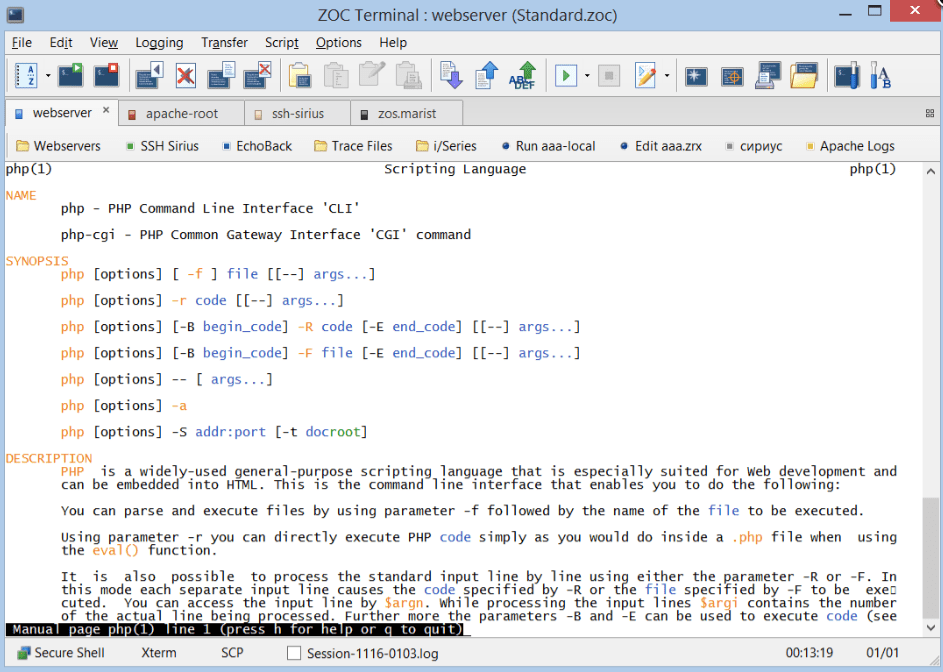Click the Run aaa-local button
Viewport: 943px width, 672px height.
[x=548, y=146]
